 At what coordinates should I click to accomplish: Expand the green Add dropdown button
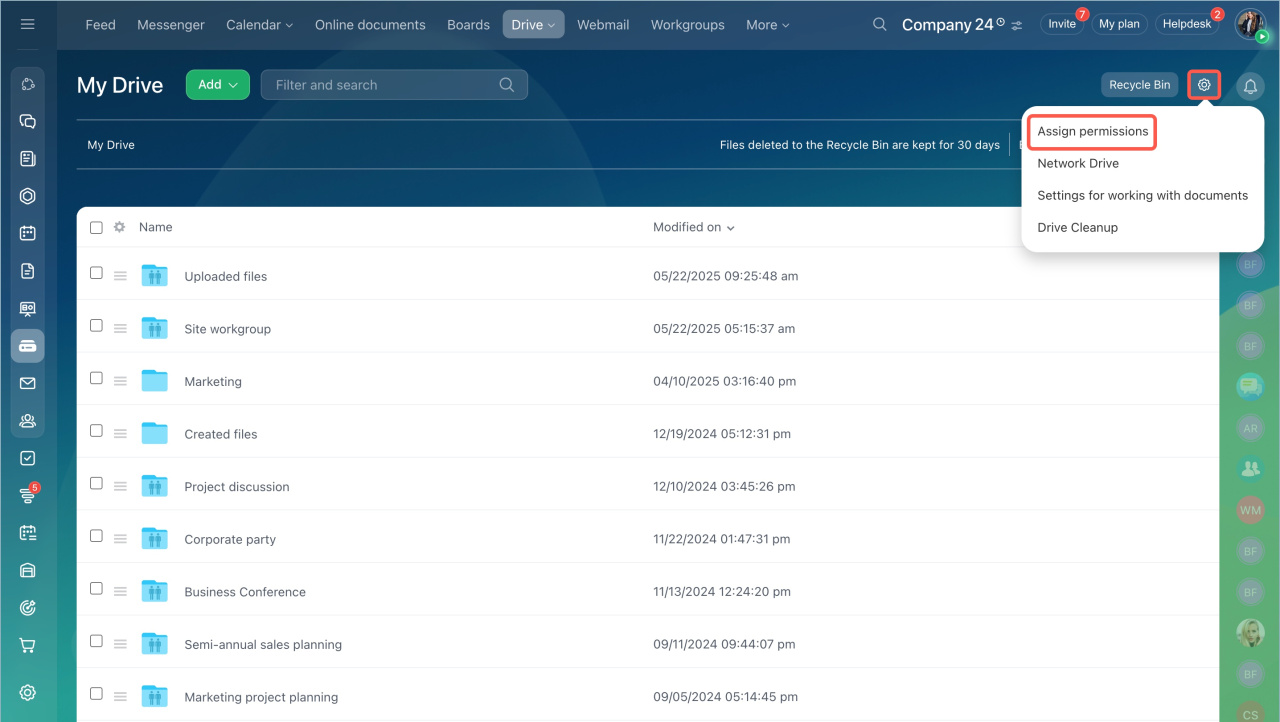(x=217, y=85)
